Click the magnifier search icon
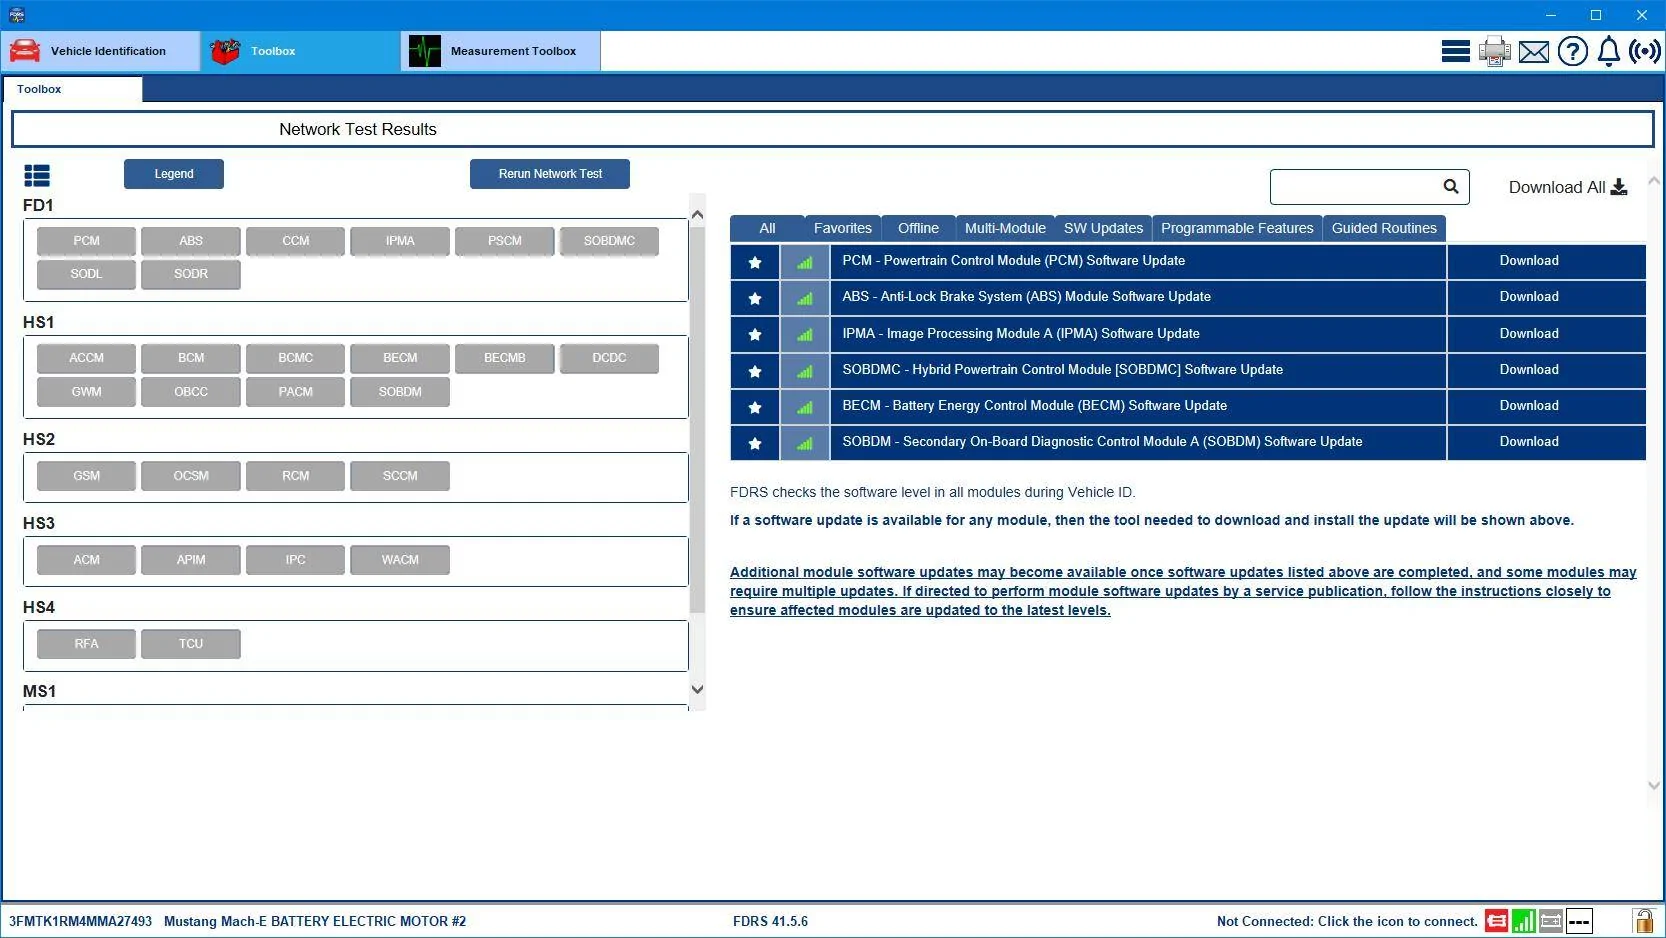 coord(1451,186)
